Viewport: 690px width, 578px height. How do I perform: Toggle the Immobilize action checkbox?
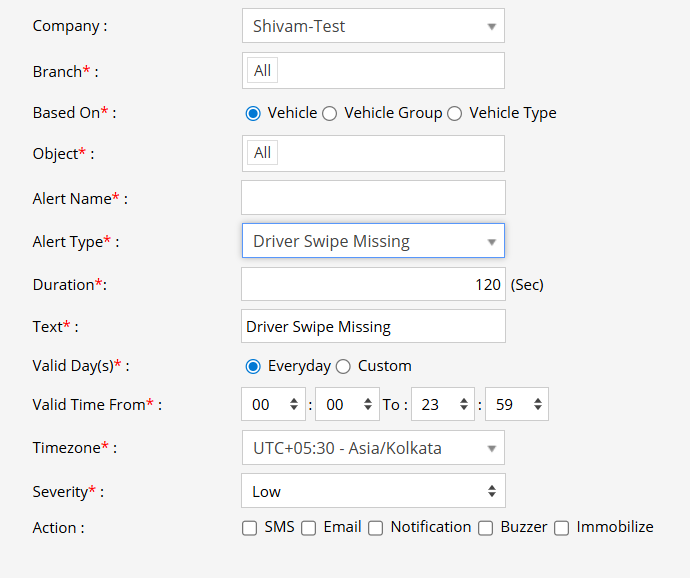click(562, 528)
